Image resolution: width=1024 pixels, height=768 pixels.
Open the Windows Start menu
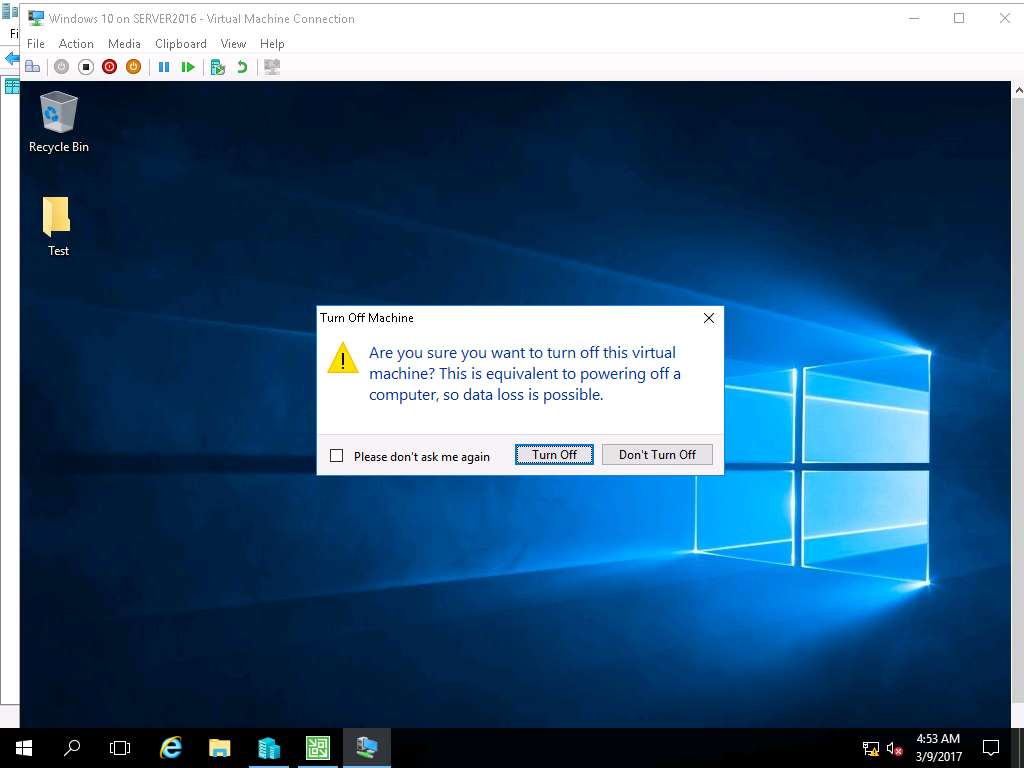24,748
